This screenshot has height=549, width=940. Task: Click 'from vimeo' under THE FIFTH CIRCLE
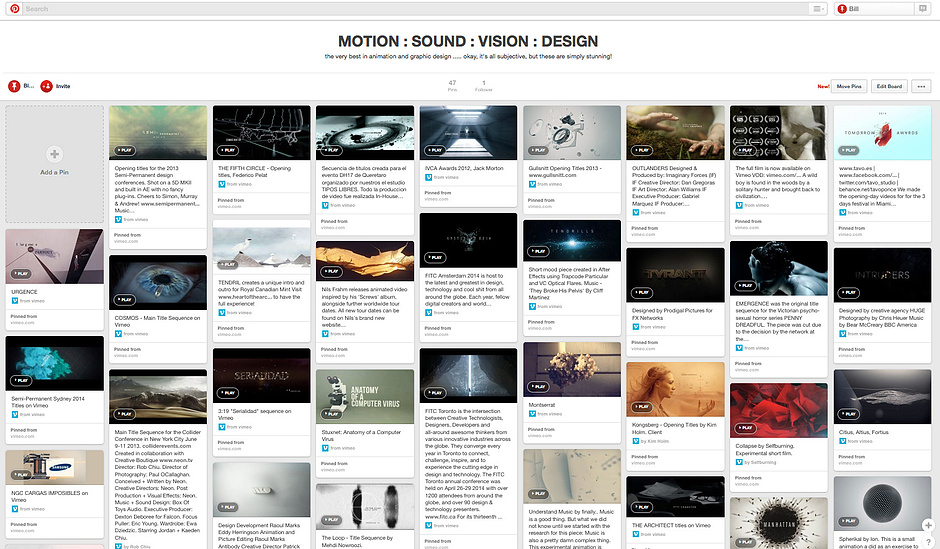click(x=239, y=184)
